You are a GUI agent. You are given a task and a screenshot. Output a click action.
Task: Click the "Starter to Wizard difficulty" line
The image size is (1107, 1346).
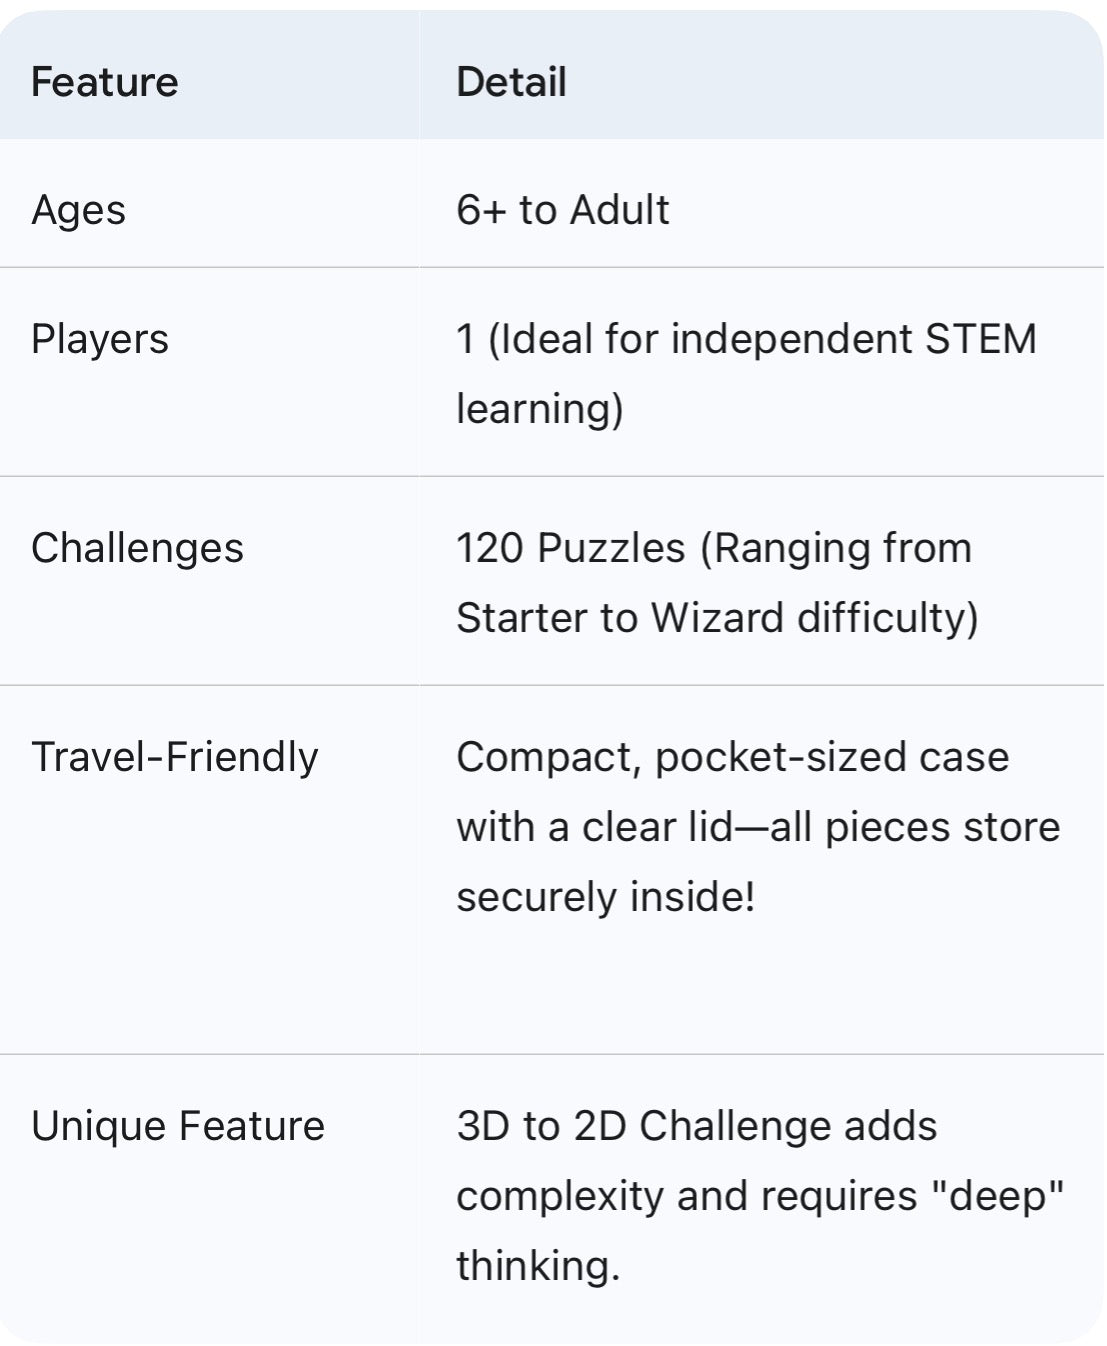pyautogui.click(x=716, y=617)
